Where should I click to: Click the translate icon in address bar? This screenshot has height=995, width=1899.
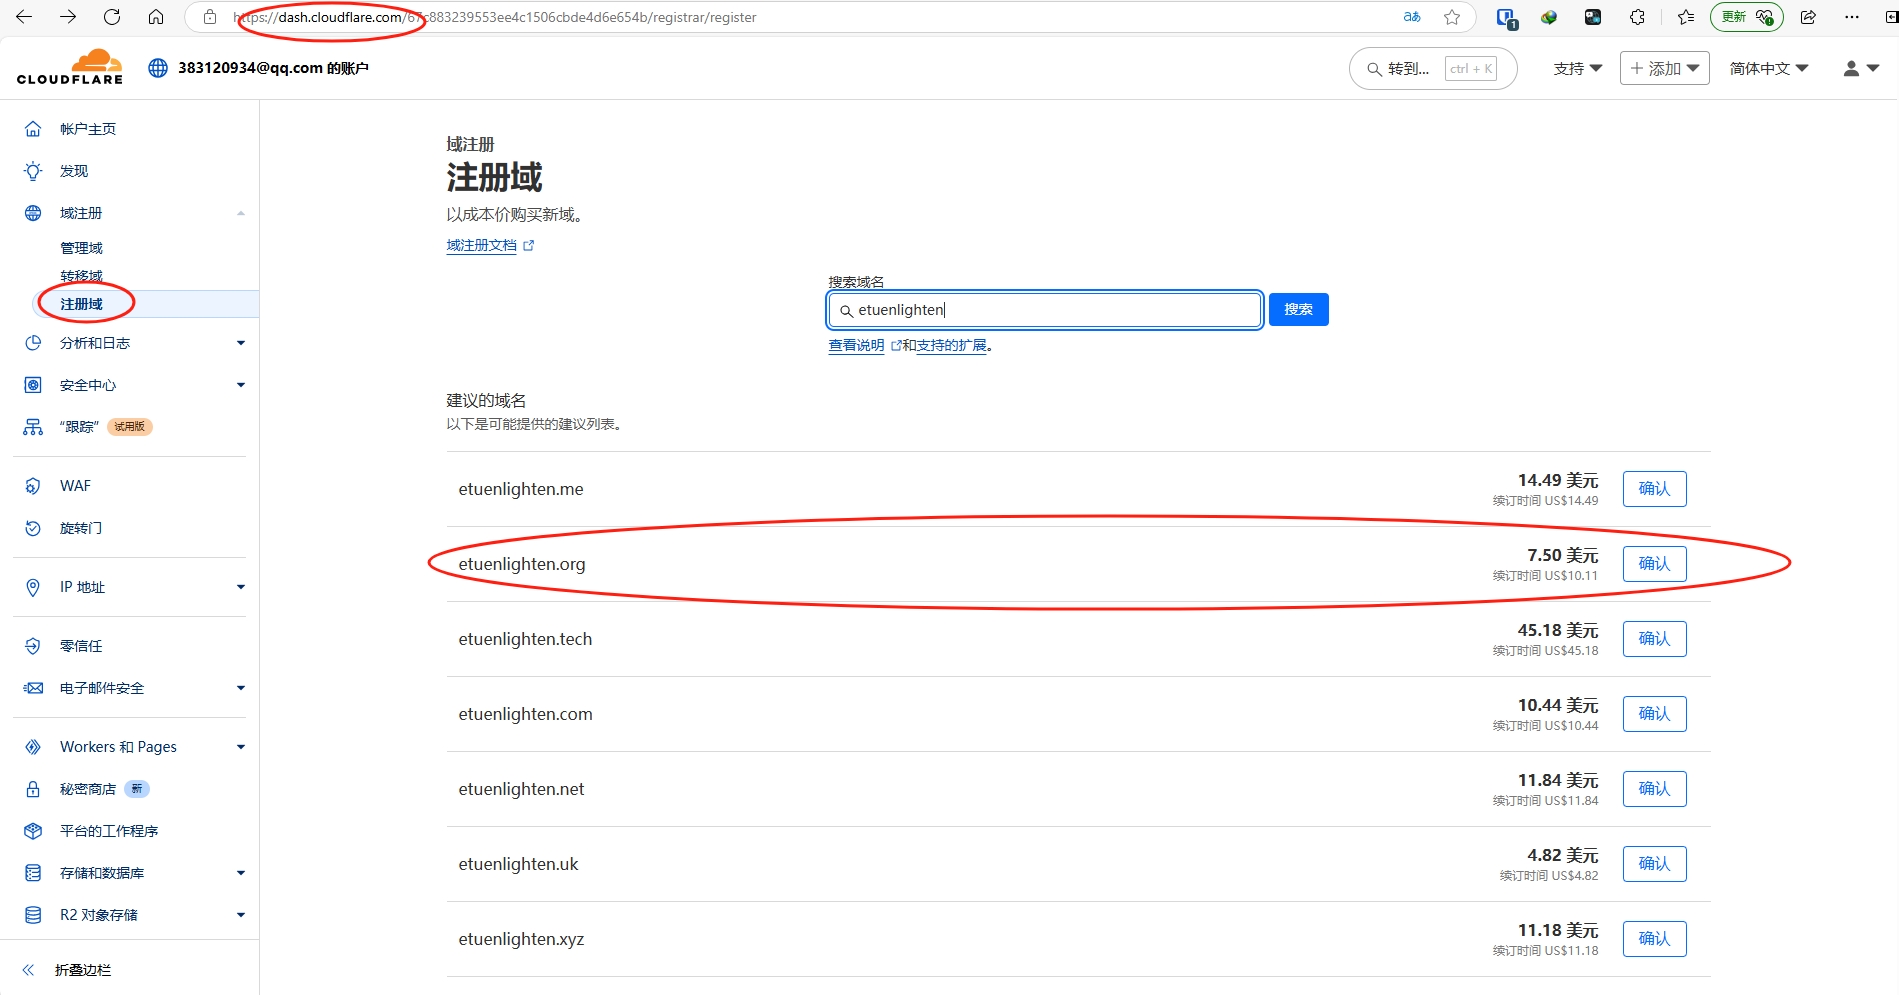coord(1412,17)
